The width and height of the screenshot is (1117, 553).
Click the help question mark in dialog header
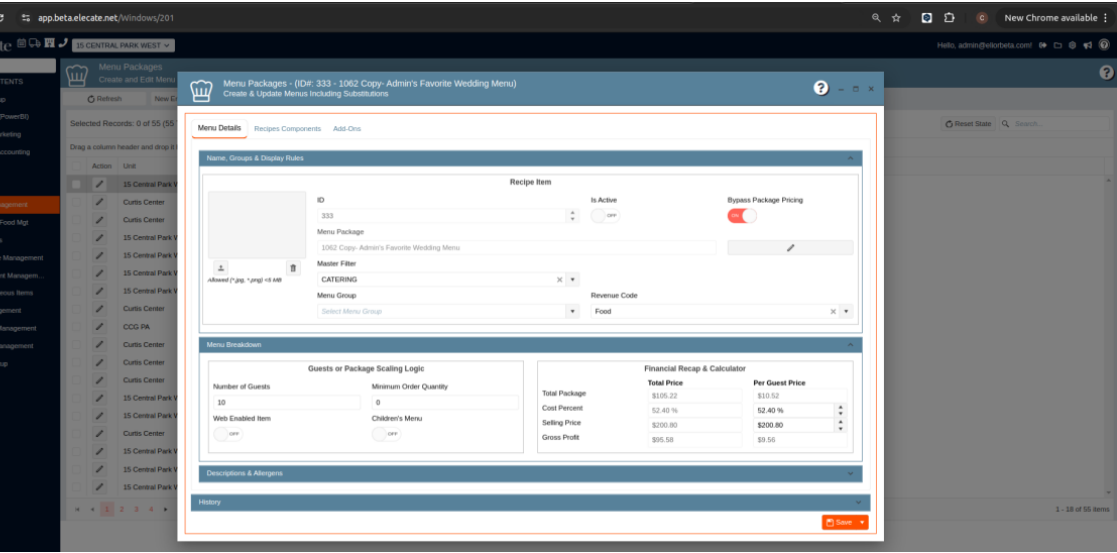tap(821, 88)
